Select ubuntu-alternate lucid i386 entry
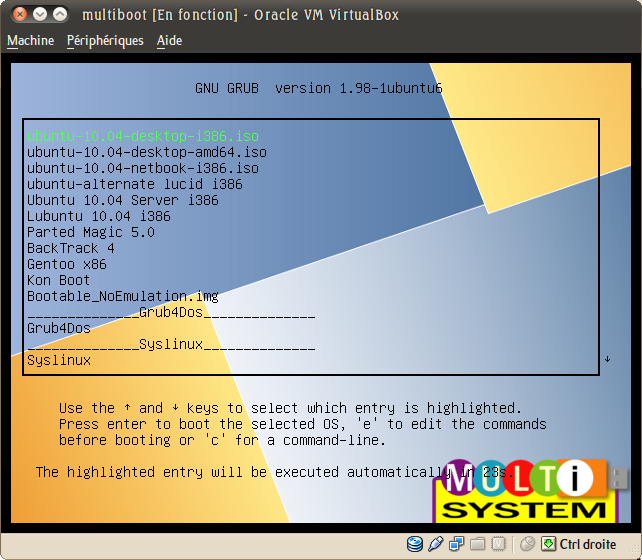 135,184
